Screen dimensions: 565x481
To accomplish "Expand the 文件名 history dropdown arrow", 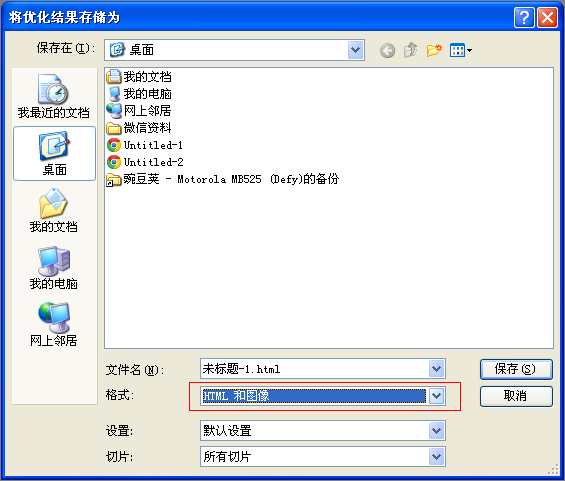I will pos(436,369).
